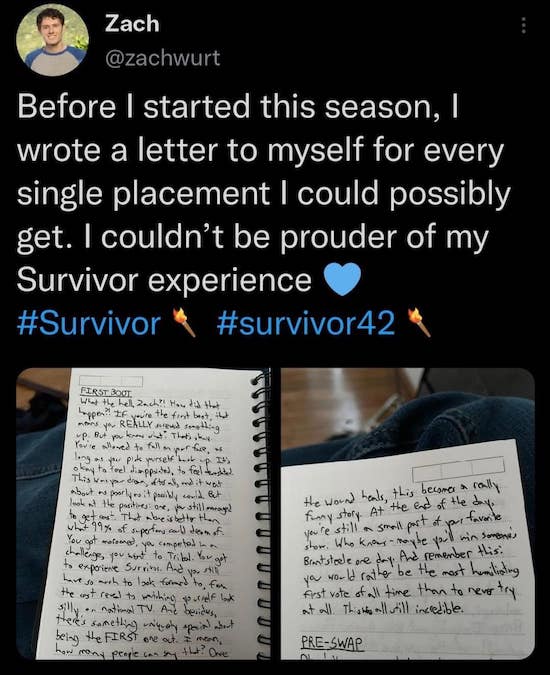The width and height of the screenshot is (550, 675).
Task: Tap the blue heart emoji
Action: click(342, 279)
